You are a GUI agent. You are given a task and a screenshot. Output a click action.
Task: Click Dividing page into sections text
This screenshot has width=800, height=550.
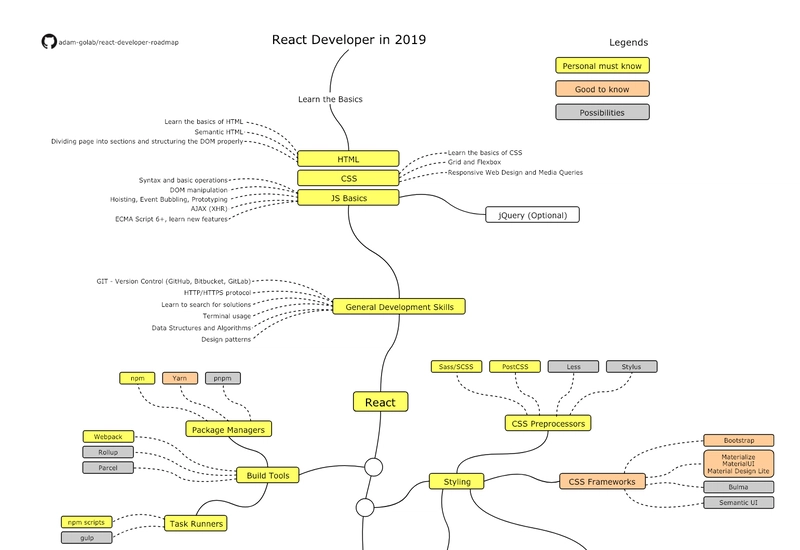pos(147,141)
